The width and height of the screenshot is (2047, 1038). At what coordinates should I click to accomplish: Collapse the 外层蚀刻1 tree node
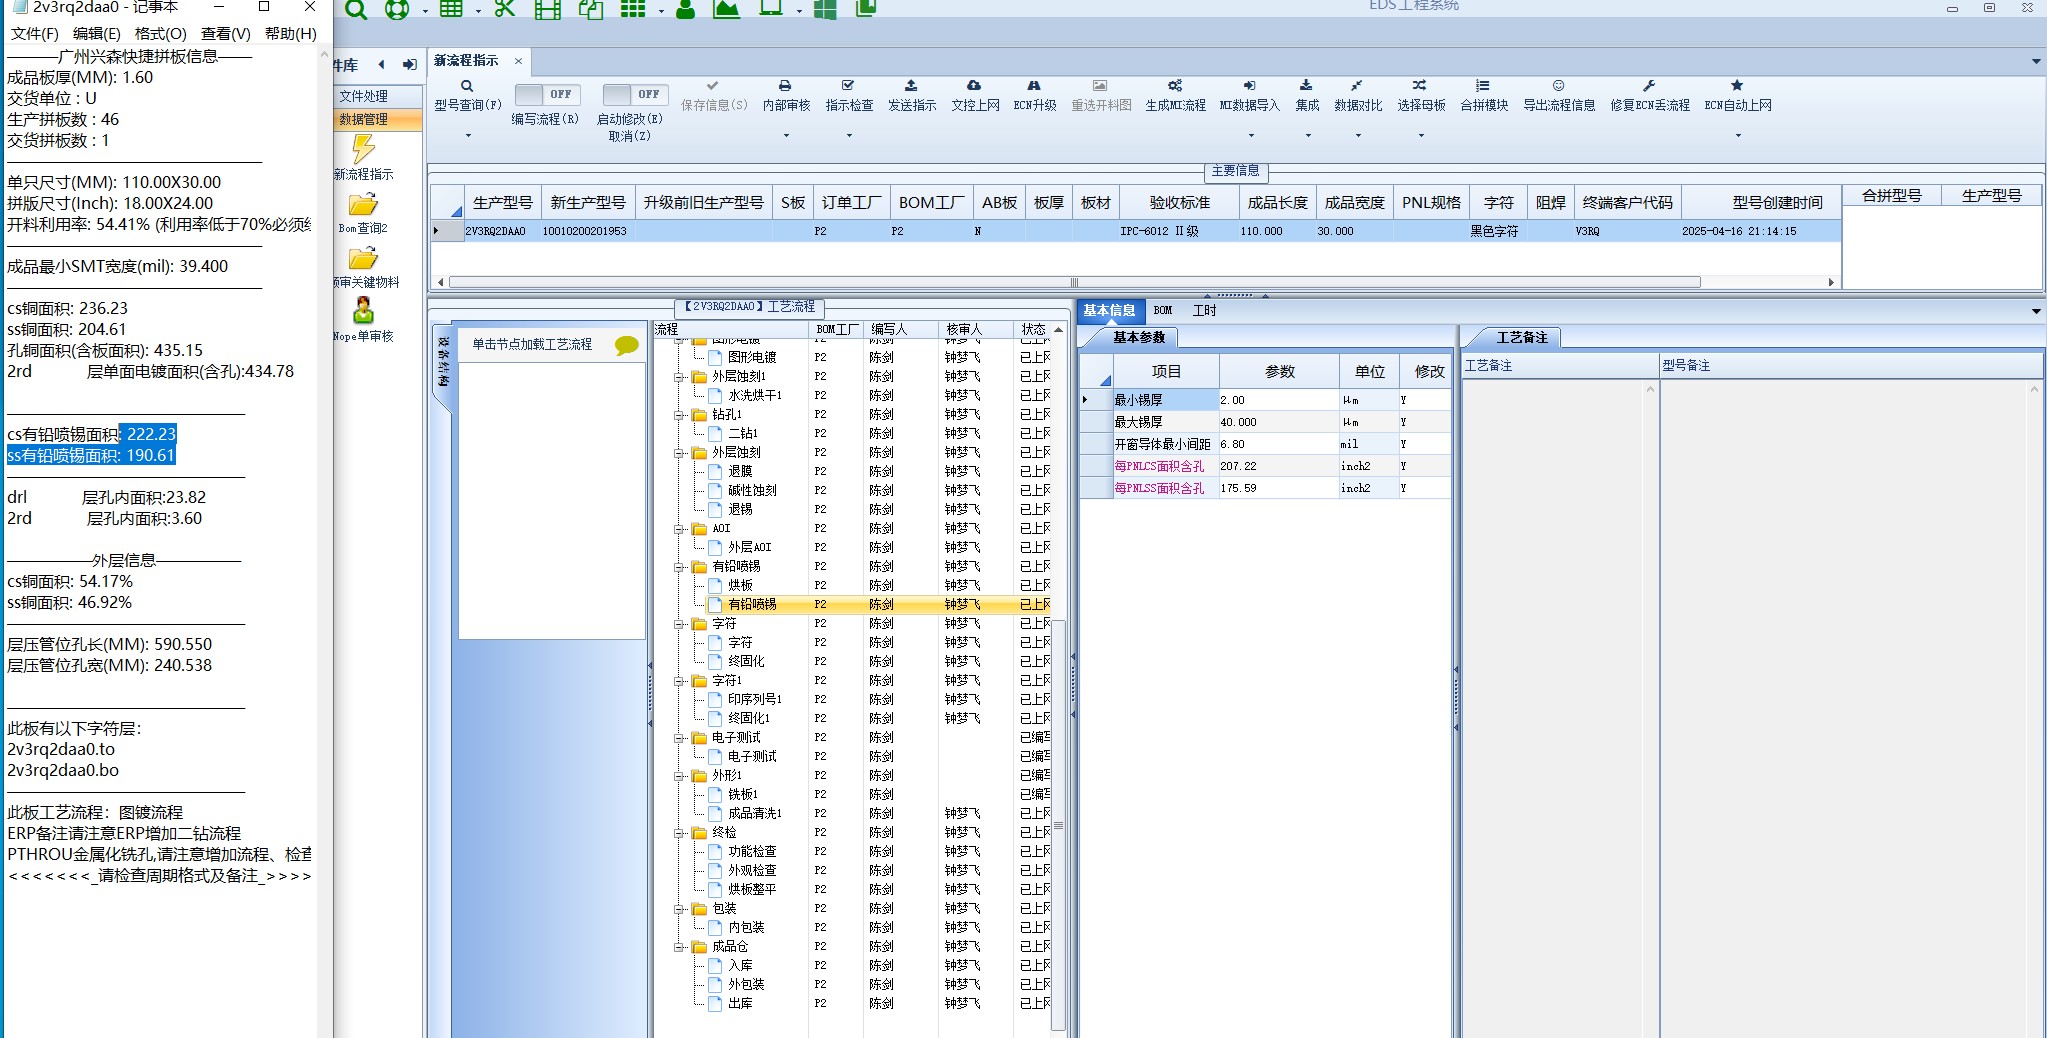(x=679, y=377)
